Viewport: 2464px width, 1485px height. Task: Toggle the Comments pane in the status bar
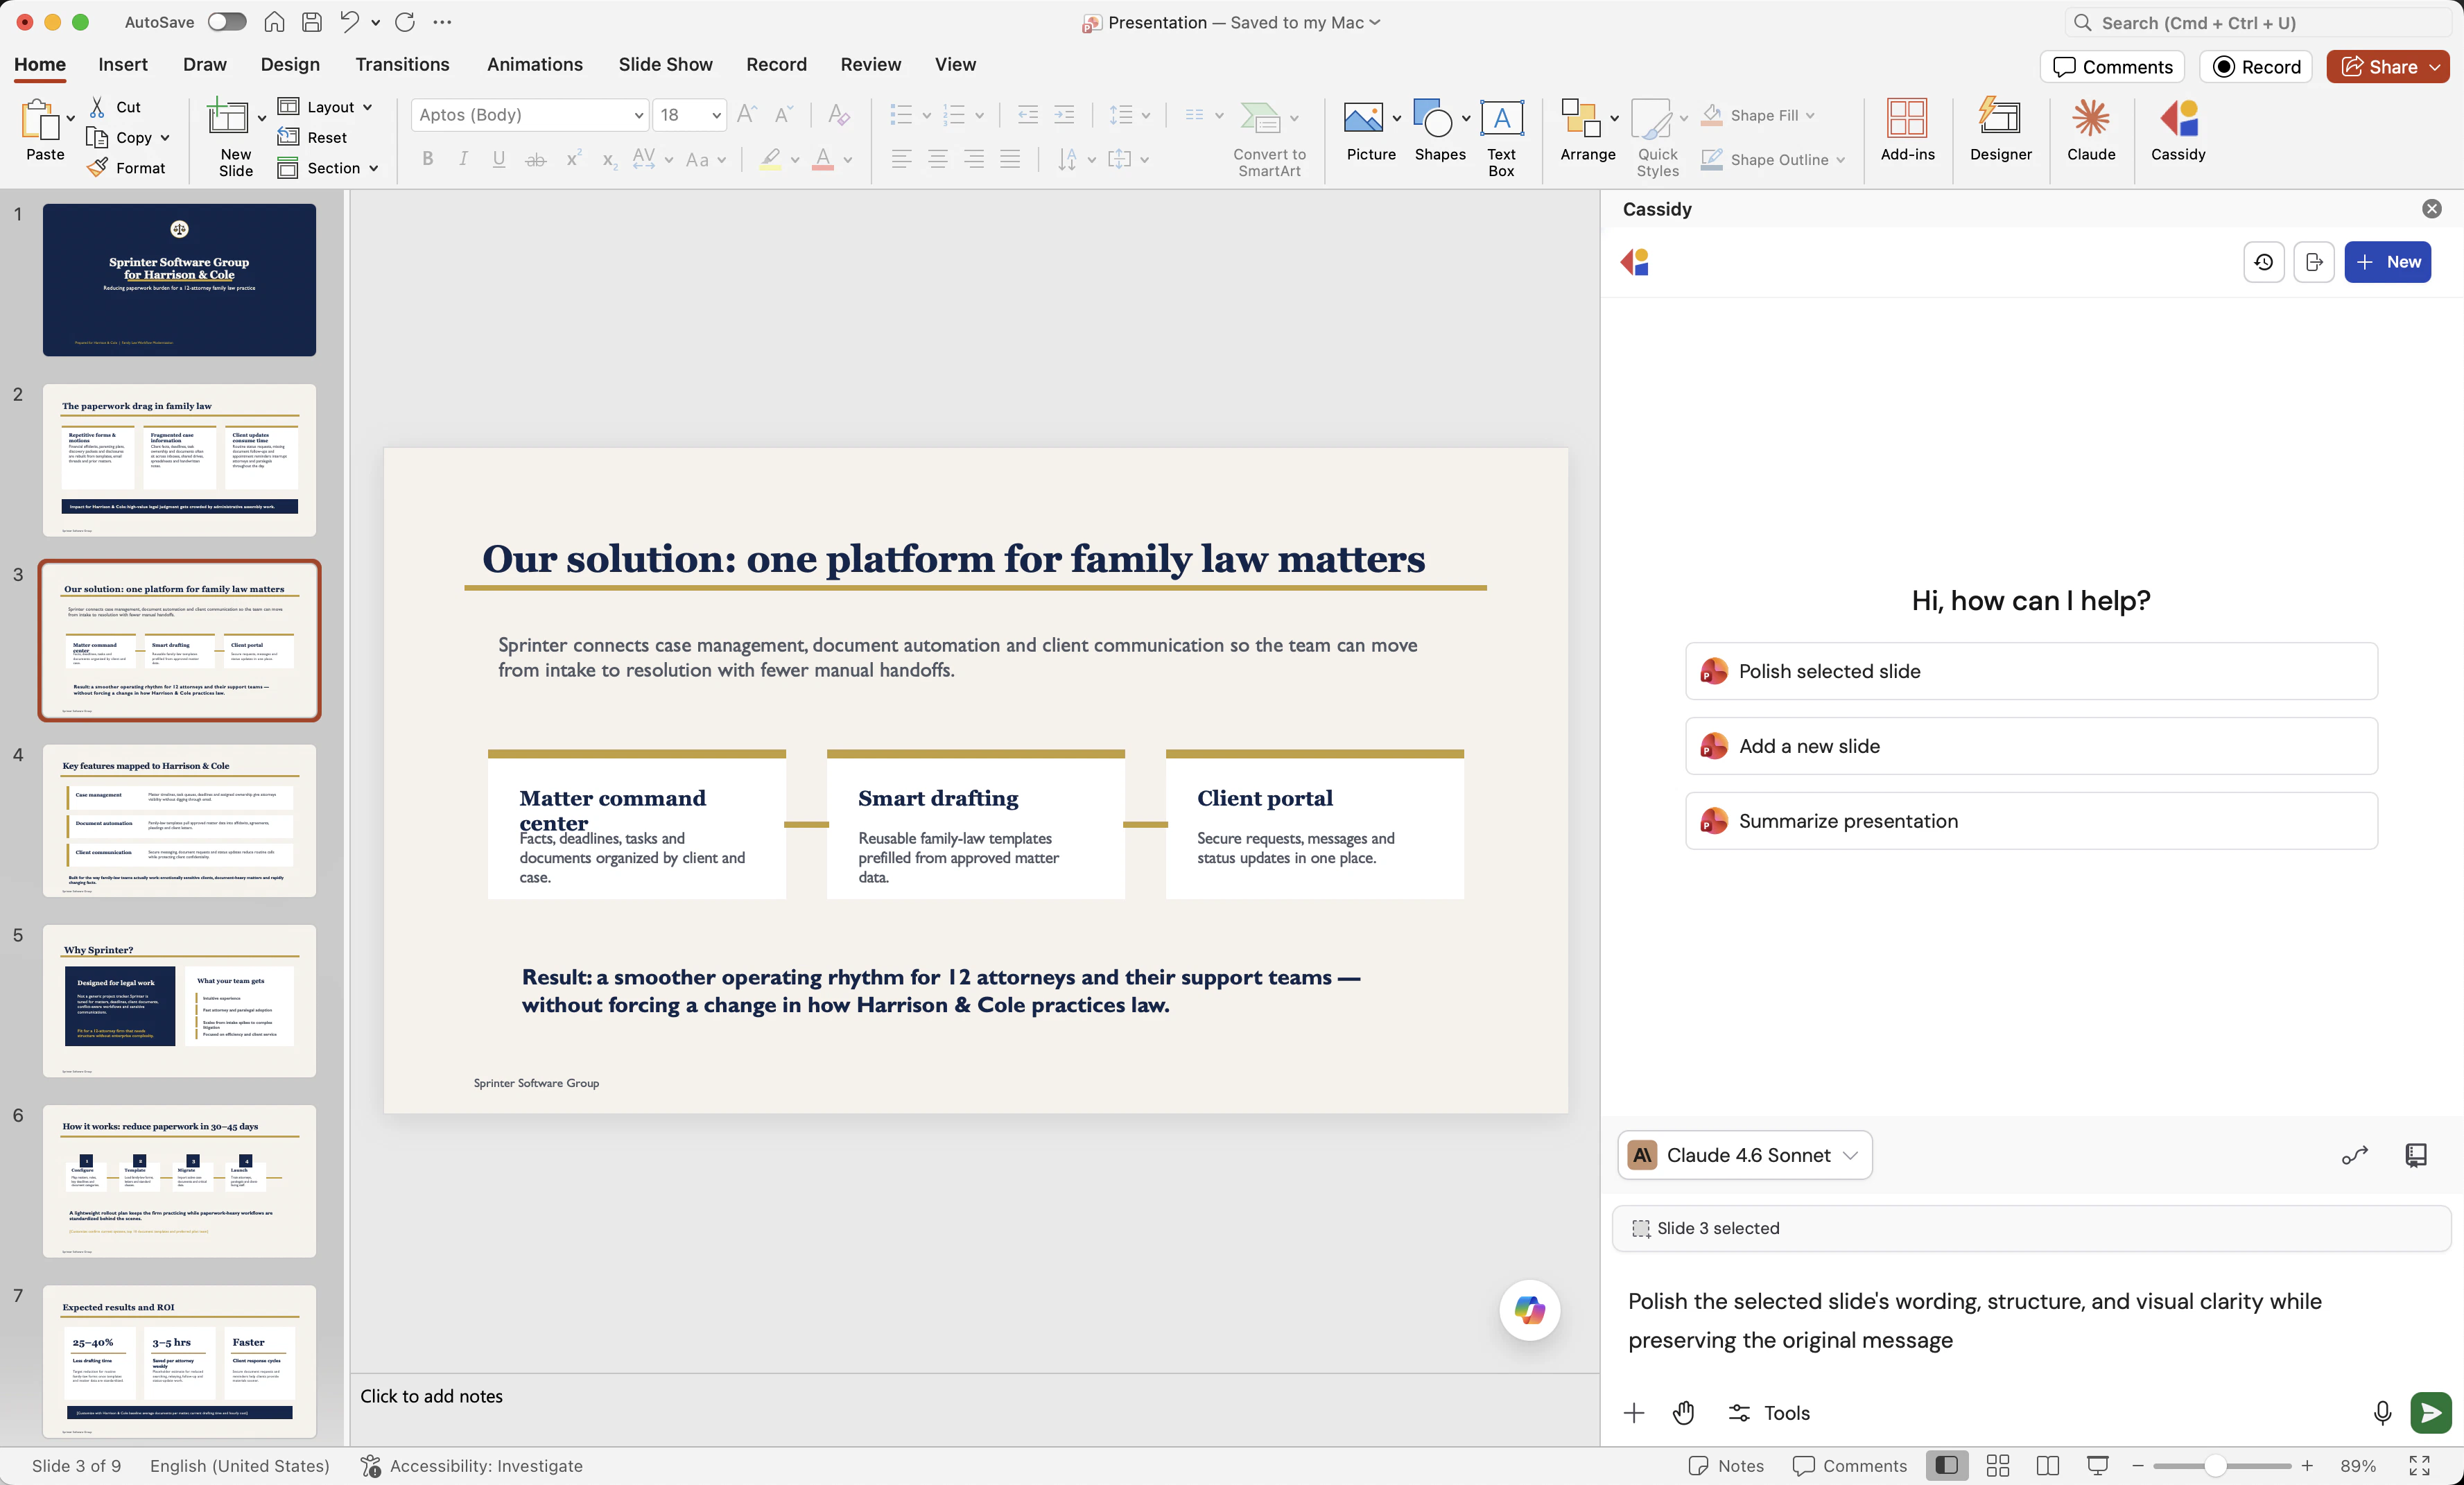tap(1849, 1465)
